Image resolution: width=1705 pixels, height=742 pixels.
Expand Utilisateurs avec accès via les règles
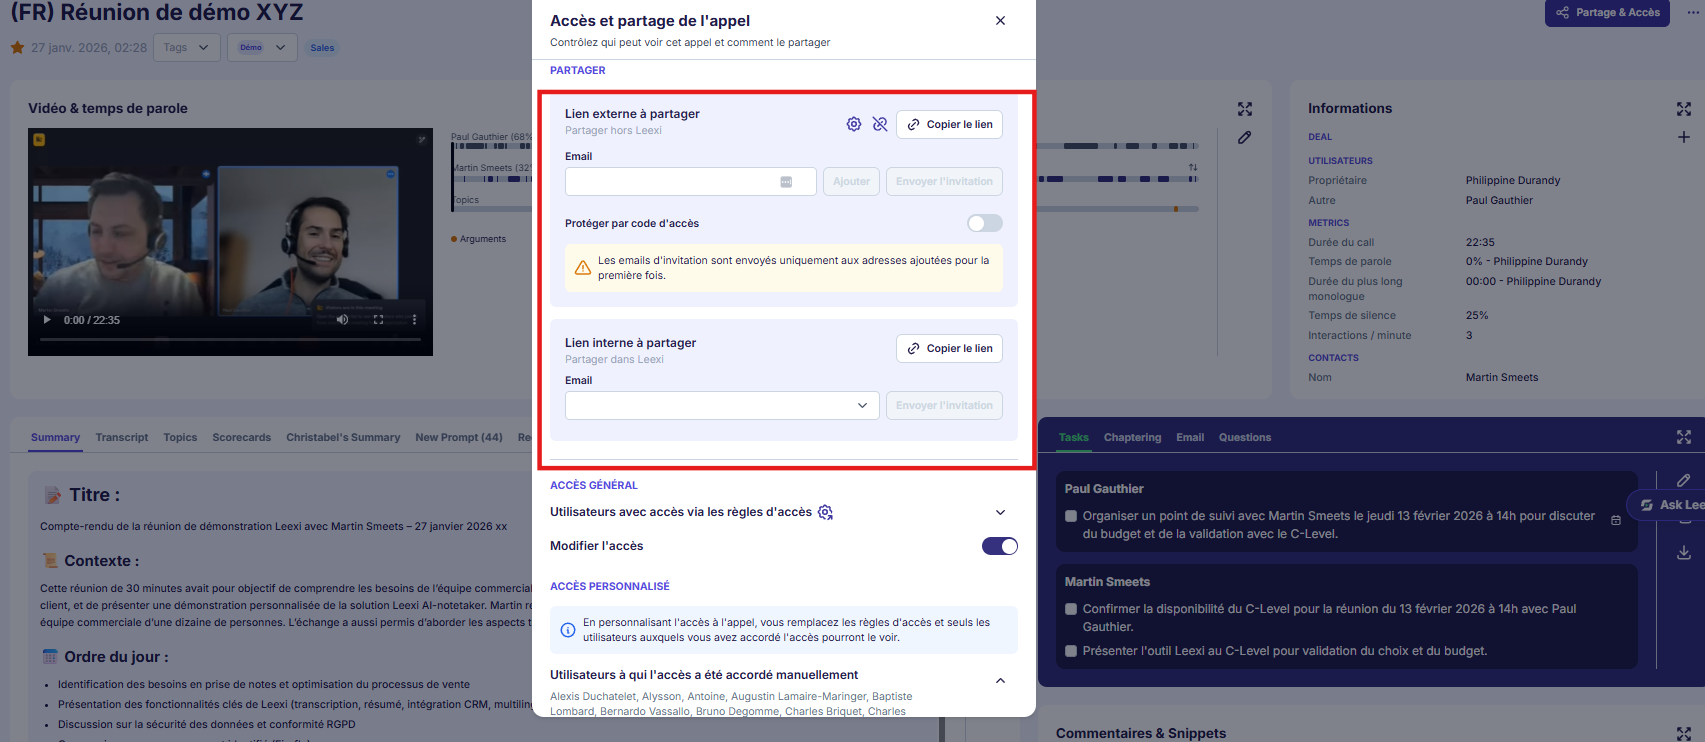click(1000, 512)
